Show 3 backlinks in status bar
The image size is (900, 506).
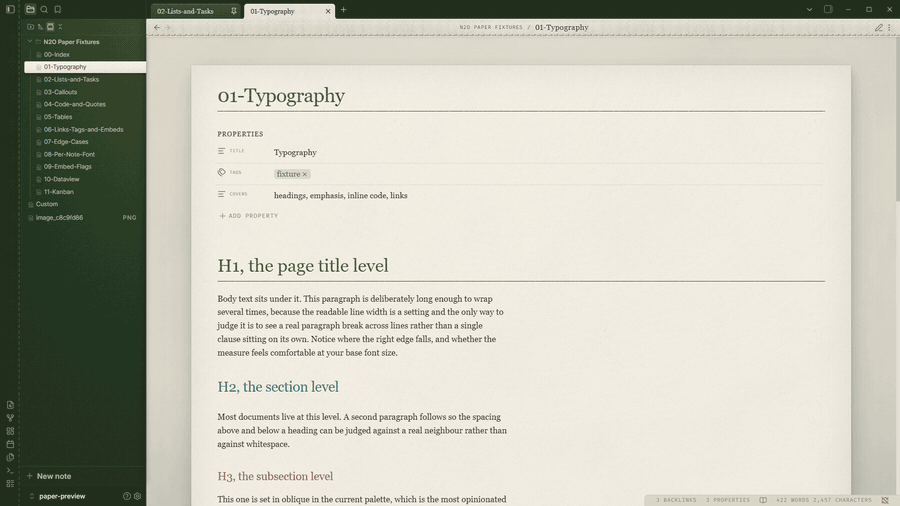click(x=676, y=500)
